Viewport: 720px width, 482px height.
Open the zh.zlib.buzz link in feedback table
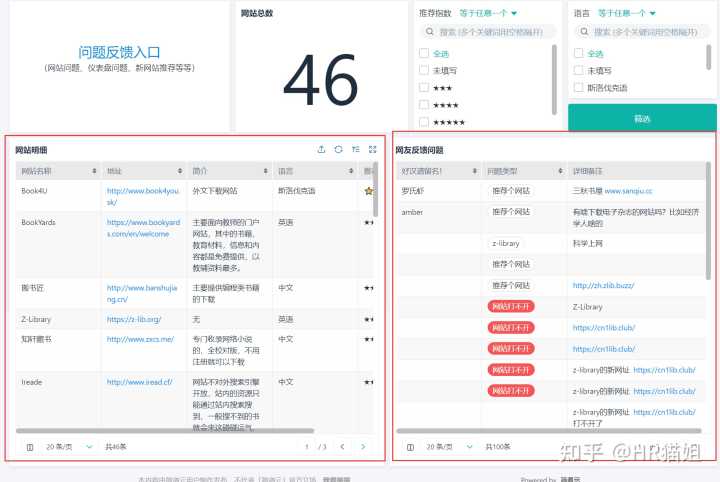point(603,286)
